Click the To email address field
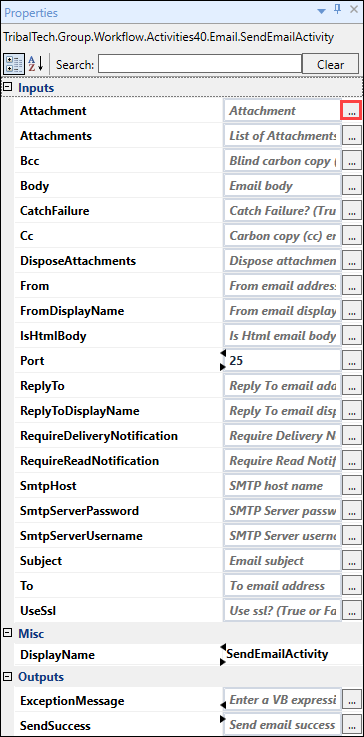This screenshot has height=737, width=364. tap(282, 586)
